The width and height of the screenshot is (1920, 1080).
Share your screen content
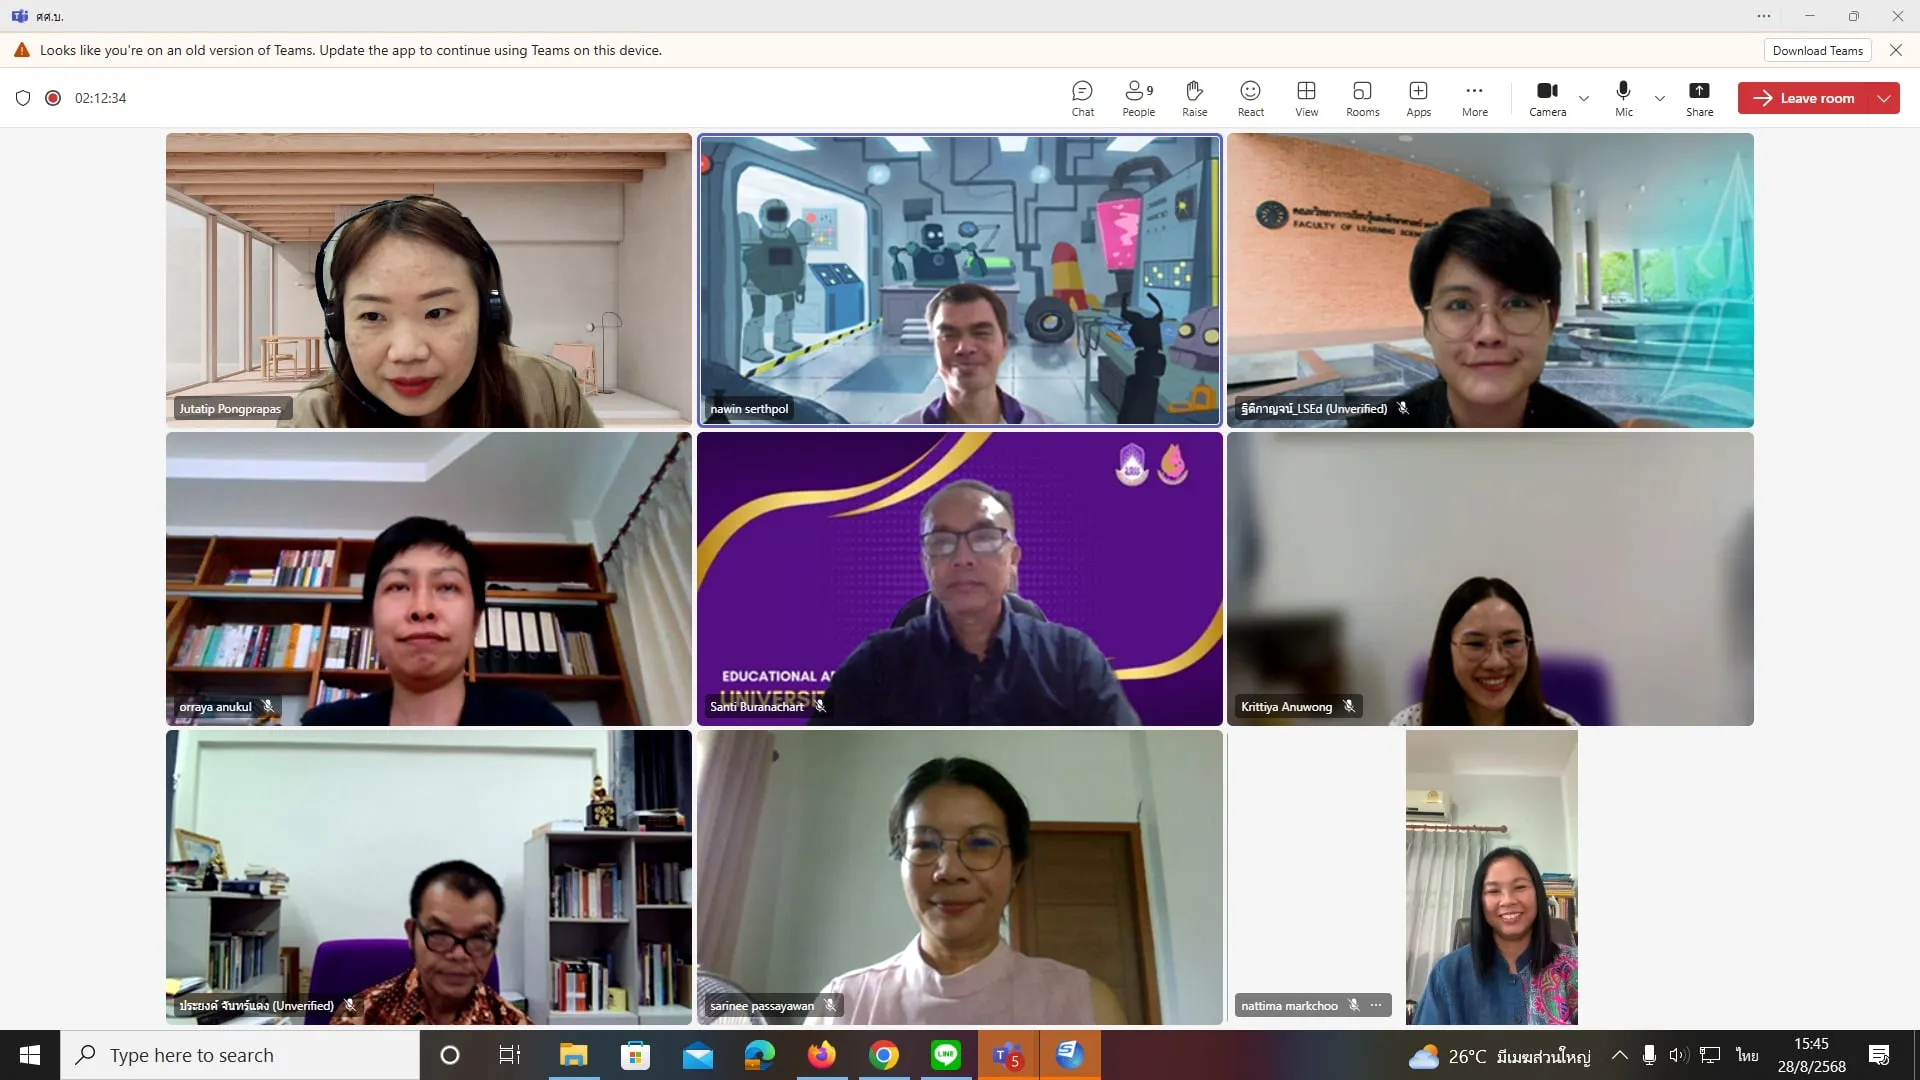tap(1699, 98)
